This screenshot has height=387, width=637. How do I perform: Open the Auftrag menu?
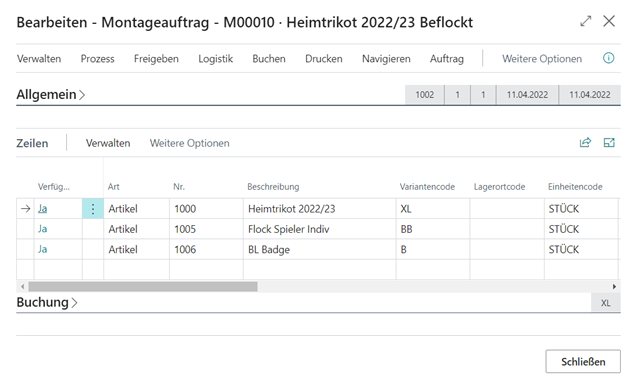pos(447,59)
